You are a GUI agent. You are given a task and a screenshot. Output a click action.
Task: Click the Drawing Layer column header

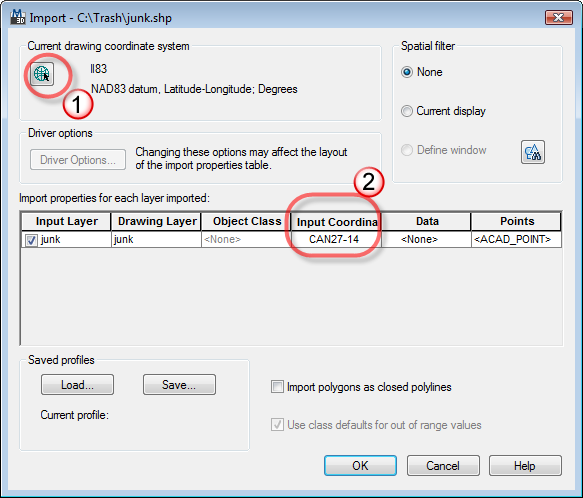157,221
